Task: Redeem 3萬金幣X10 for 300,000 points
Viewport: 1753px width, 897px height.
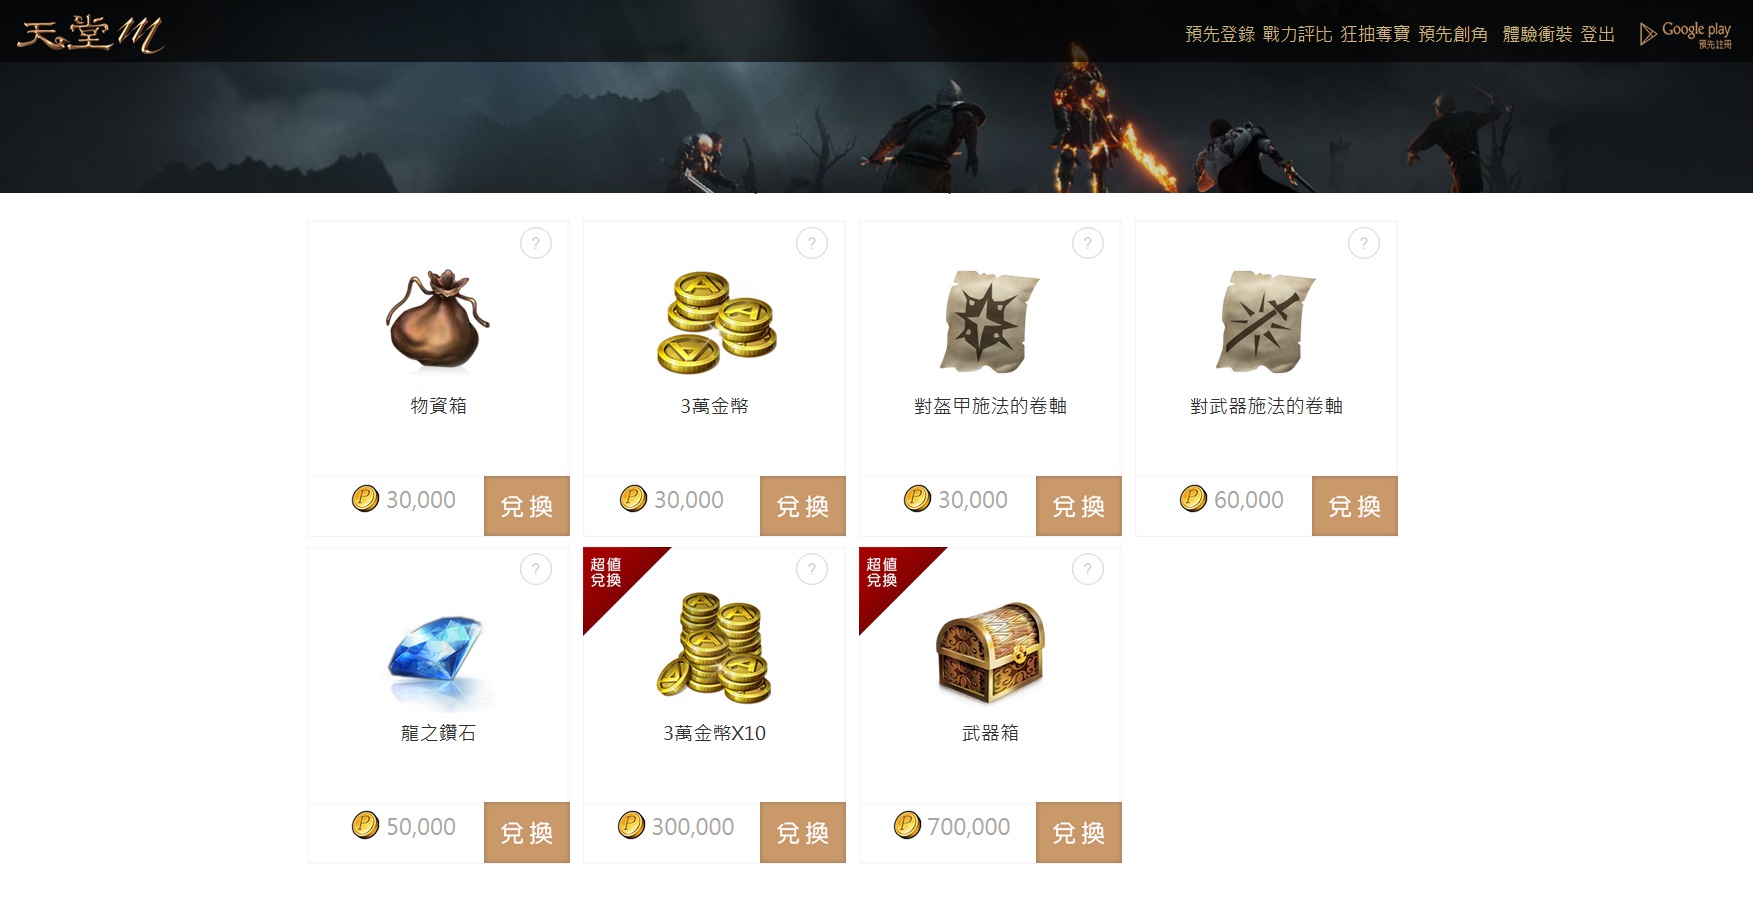Action: pyautogui.click(x=803, y=832)
